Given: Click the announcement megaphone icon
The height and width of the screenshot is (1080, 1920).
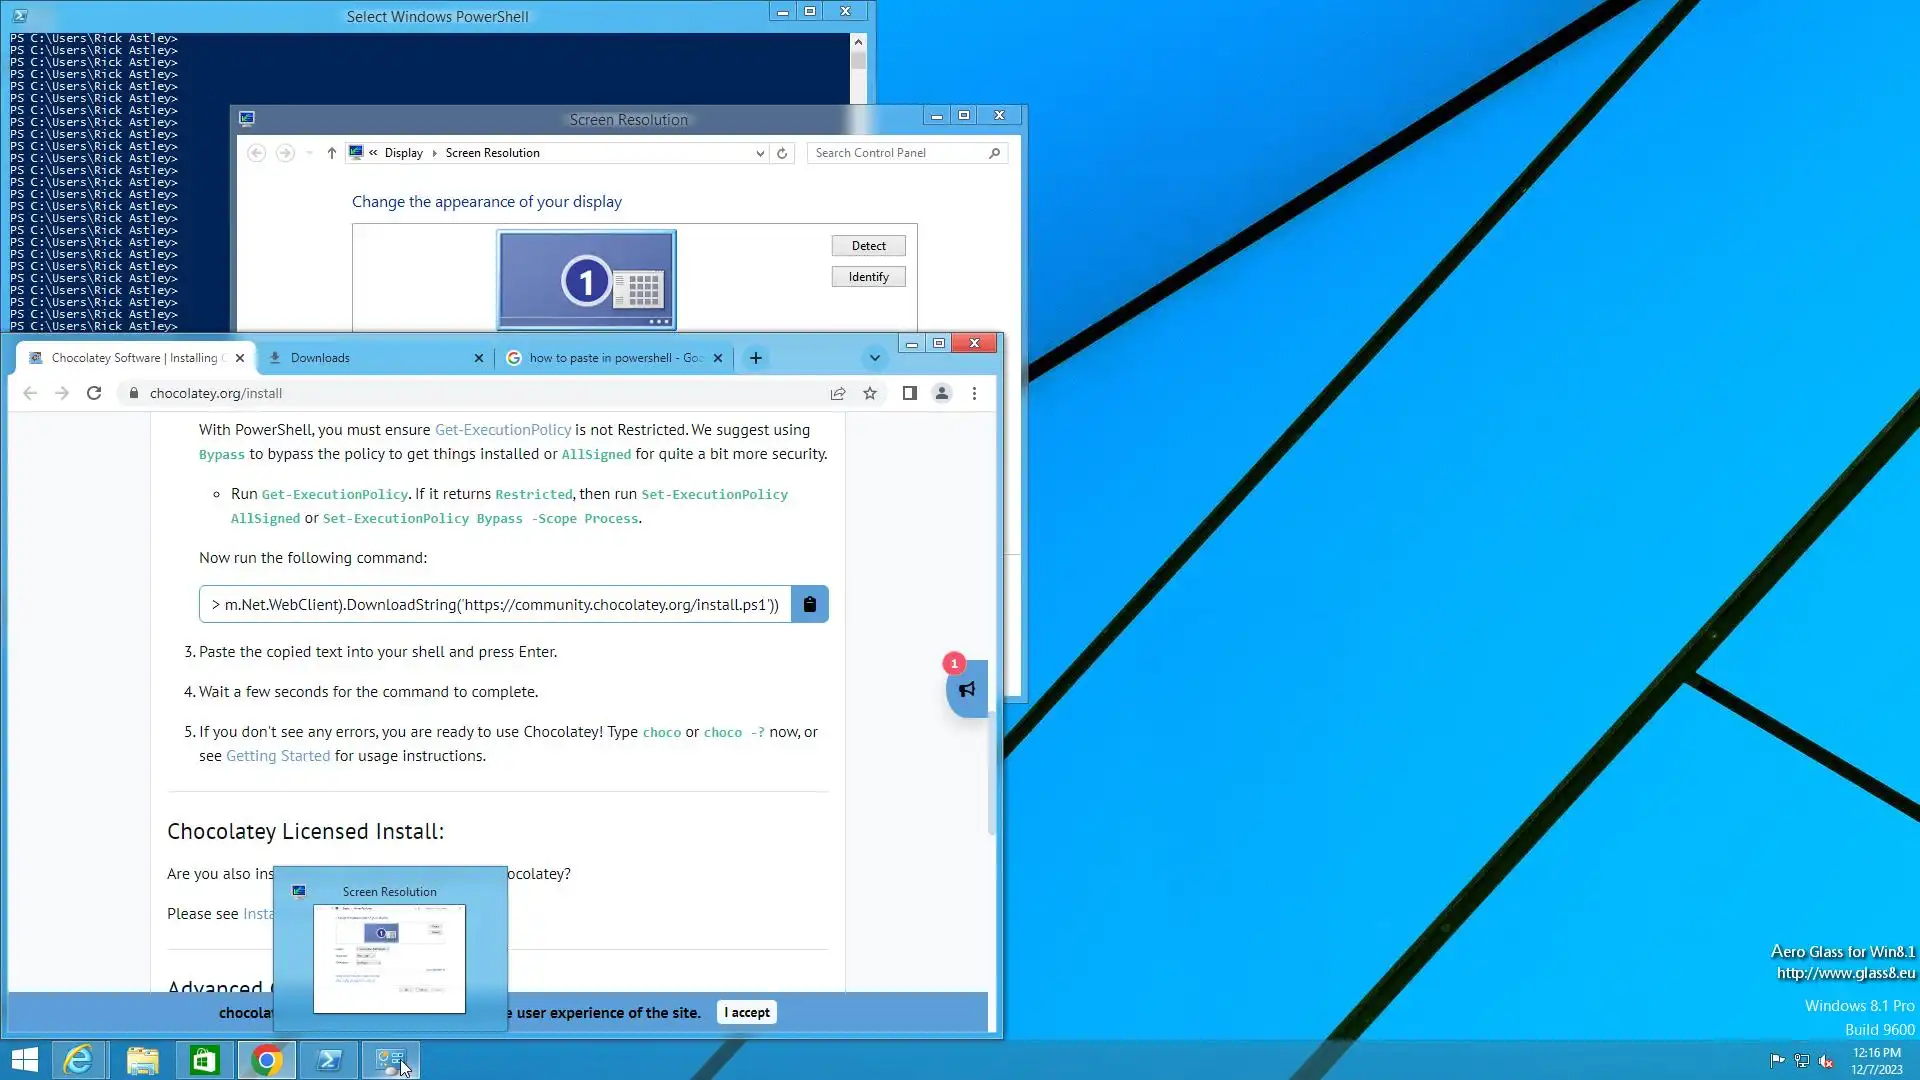Looking at the screenshot, I should click(x=966, y=689).
